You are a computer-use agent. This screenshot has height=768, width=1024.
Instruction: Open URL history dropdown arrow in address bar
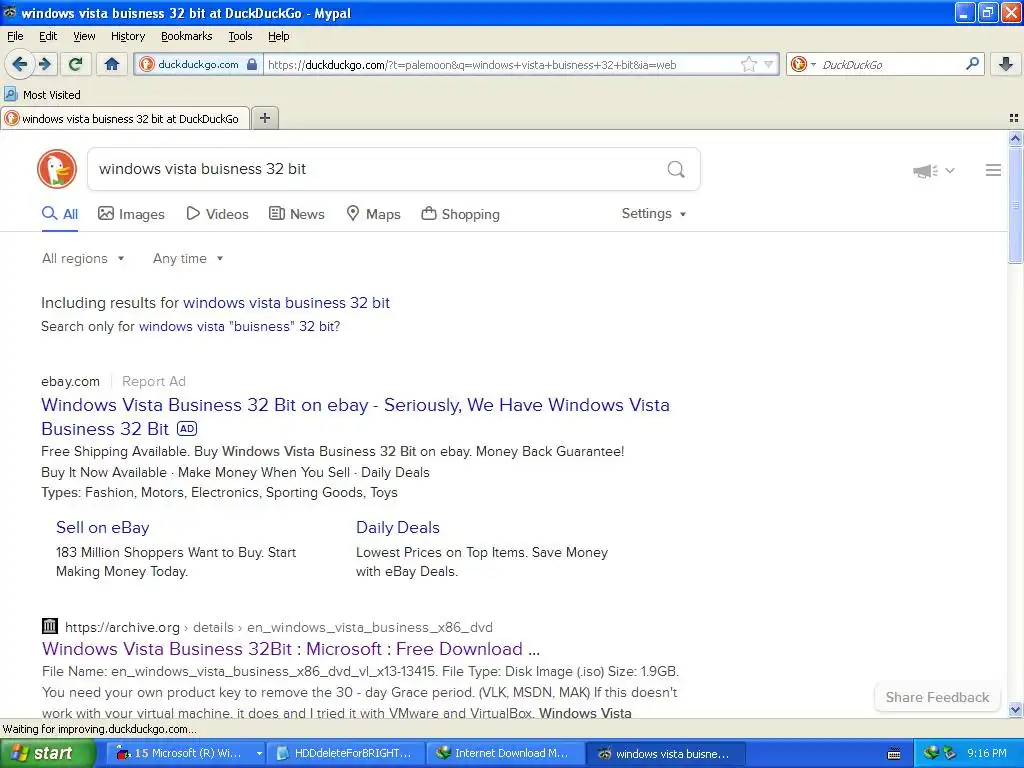(x=769, y=64)
